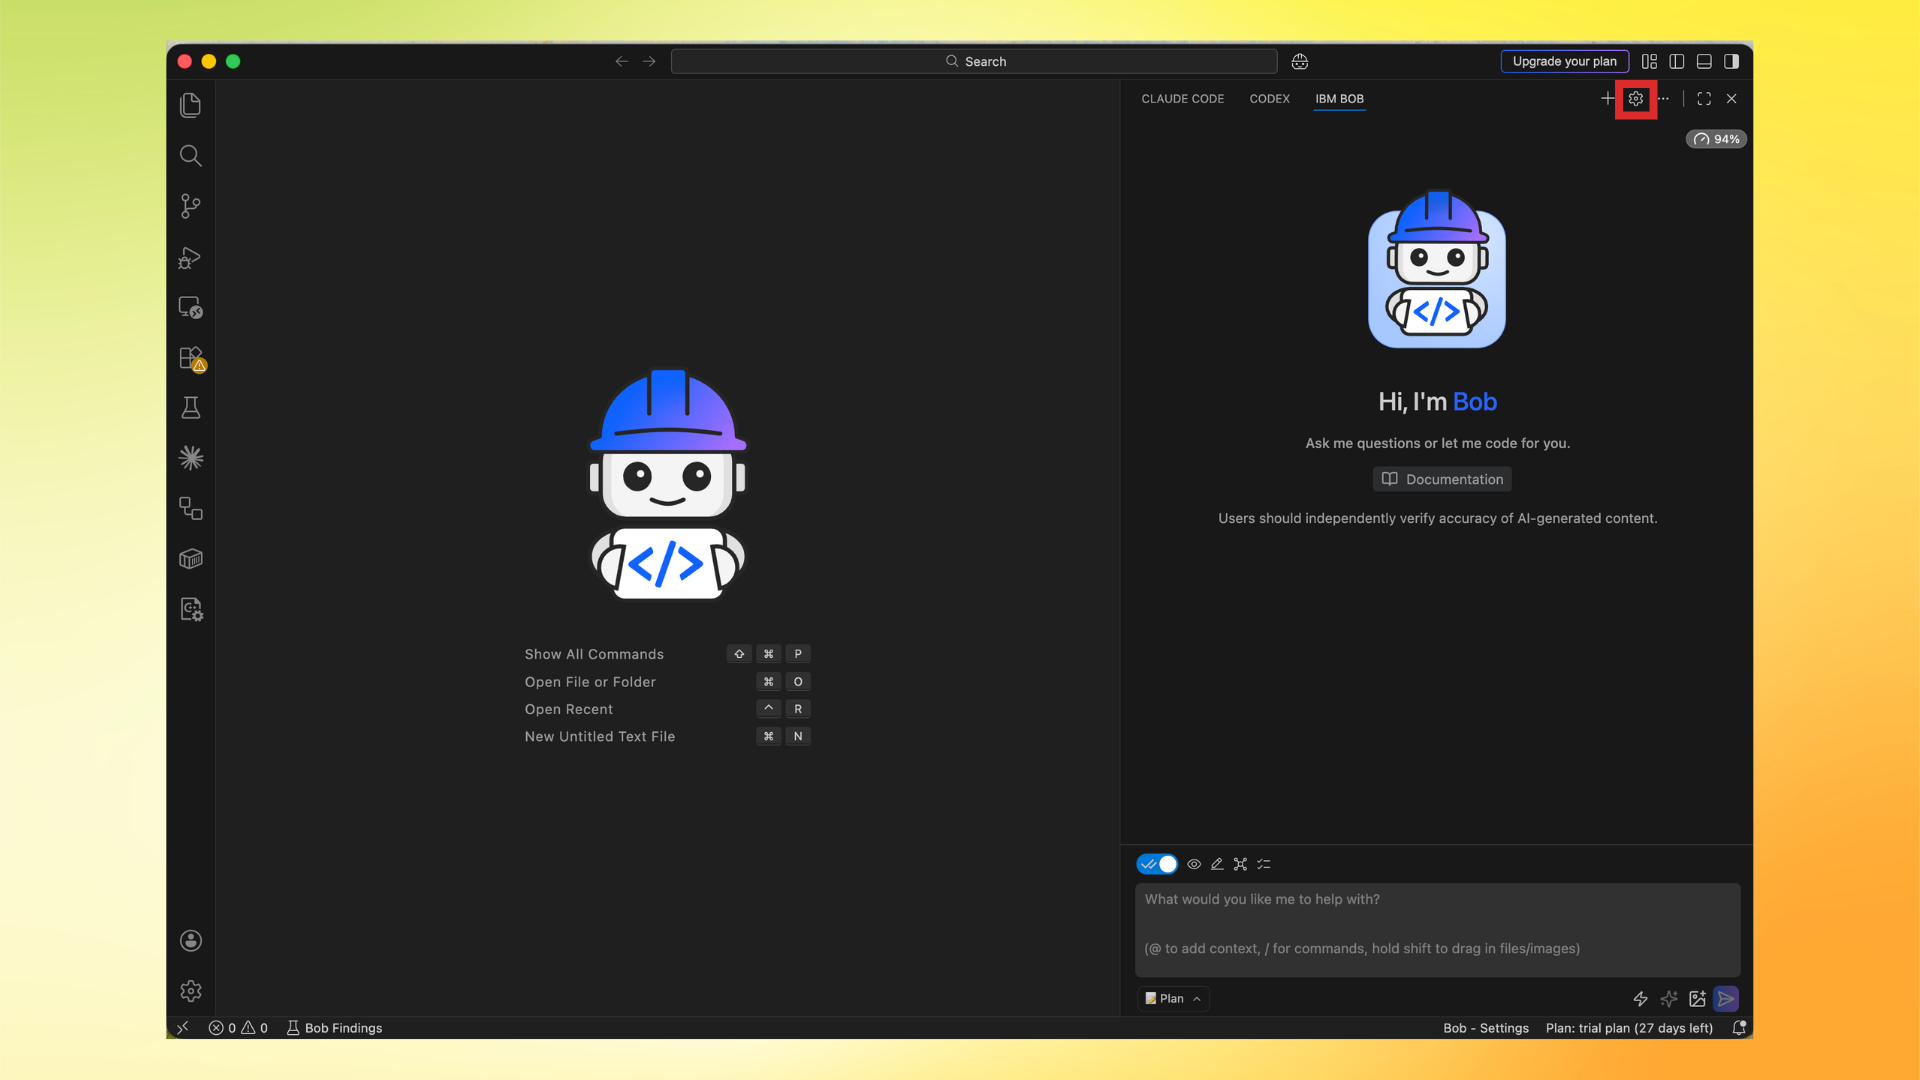Switch to the CLAUDE CODE tab
Image resolution: width=1920 pixels, height=1080 pixels.
(x=1182, y=98)
